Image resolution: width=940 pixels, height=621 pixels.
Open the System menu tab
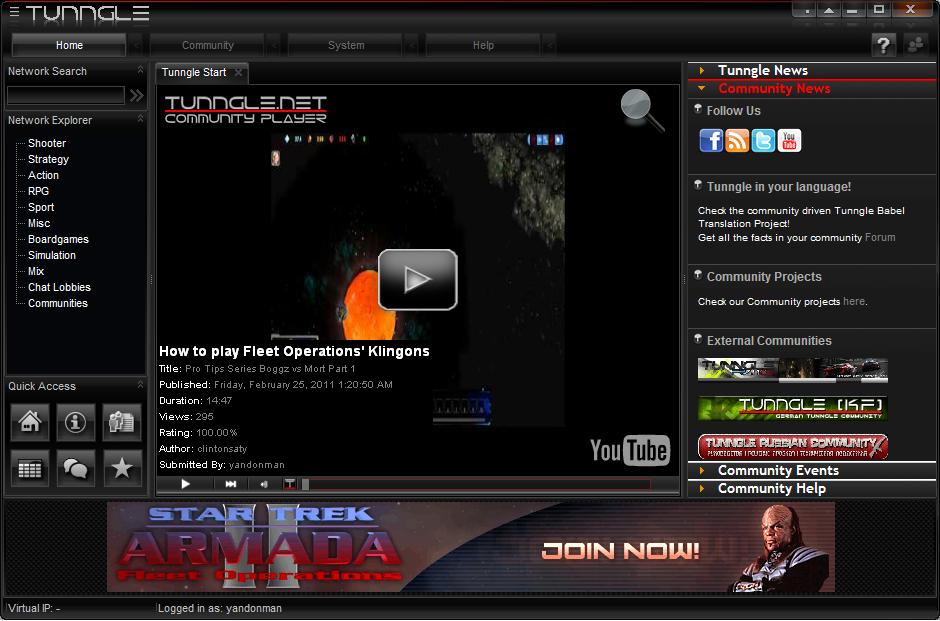tap(346, 45)
